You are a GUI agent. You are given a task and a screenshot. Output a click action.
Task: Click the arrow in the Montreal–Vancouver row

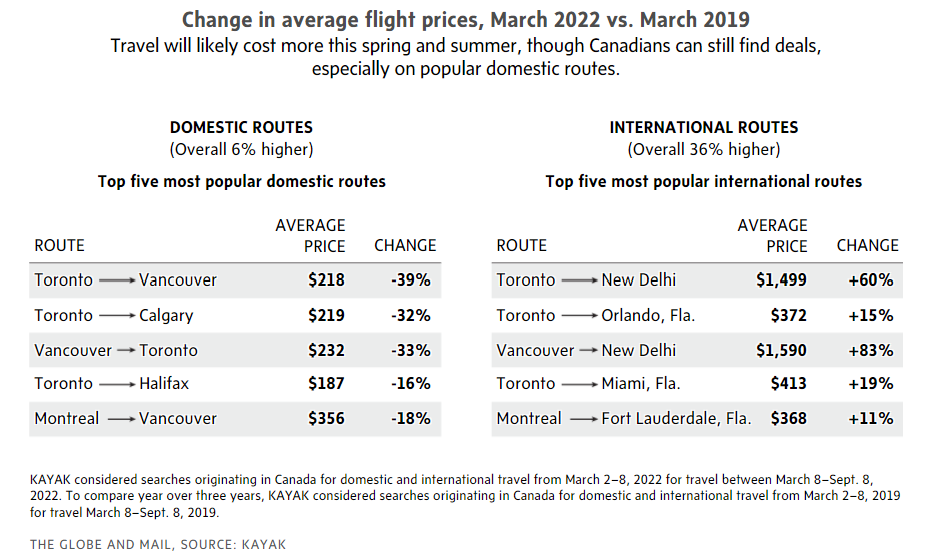point(120,419)
